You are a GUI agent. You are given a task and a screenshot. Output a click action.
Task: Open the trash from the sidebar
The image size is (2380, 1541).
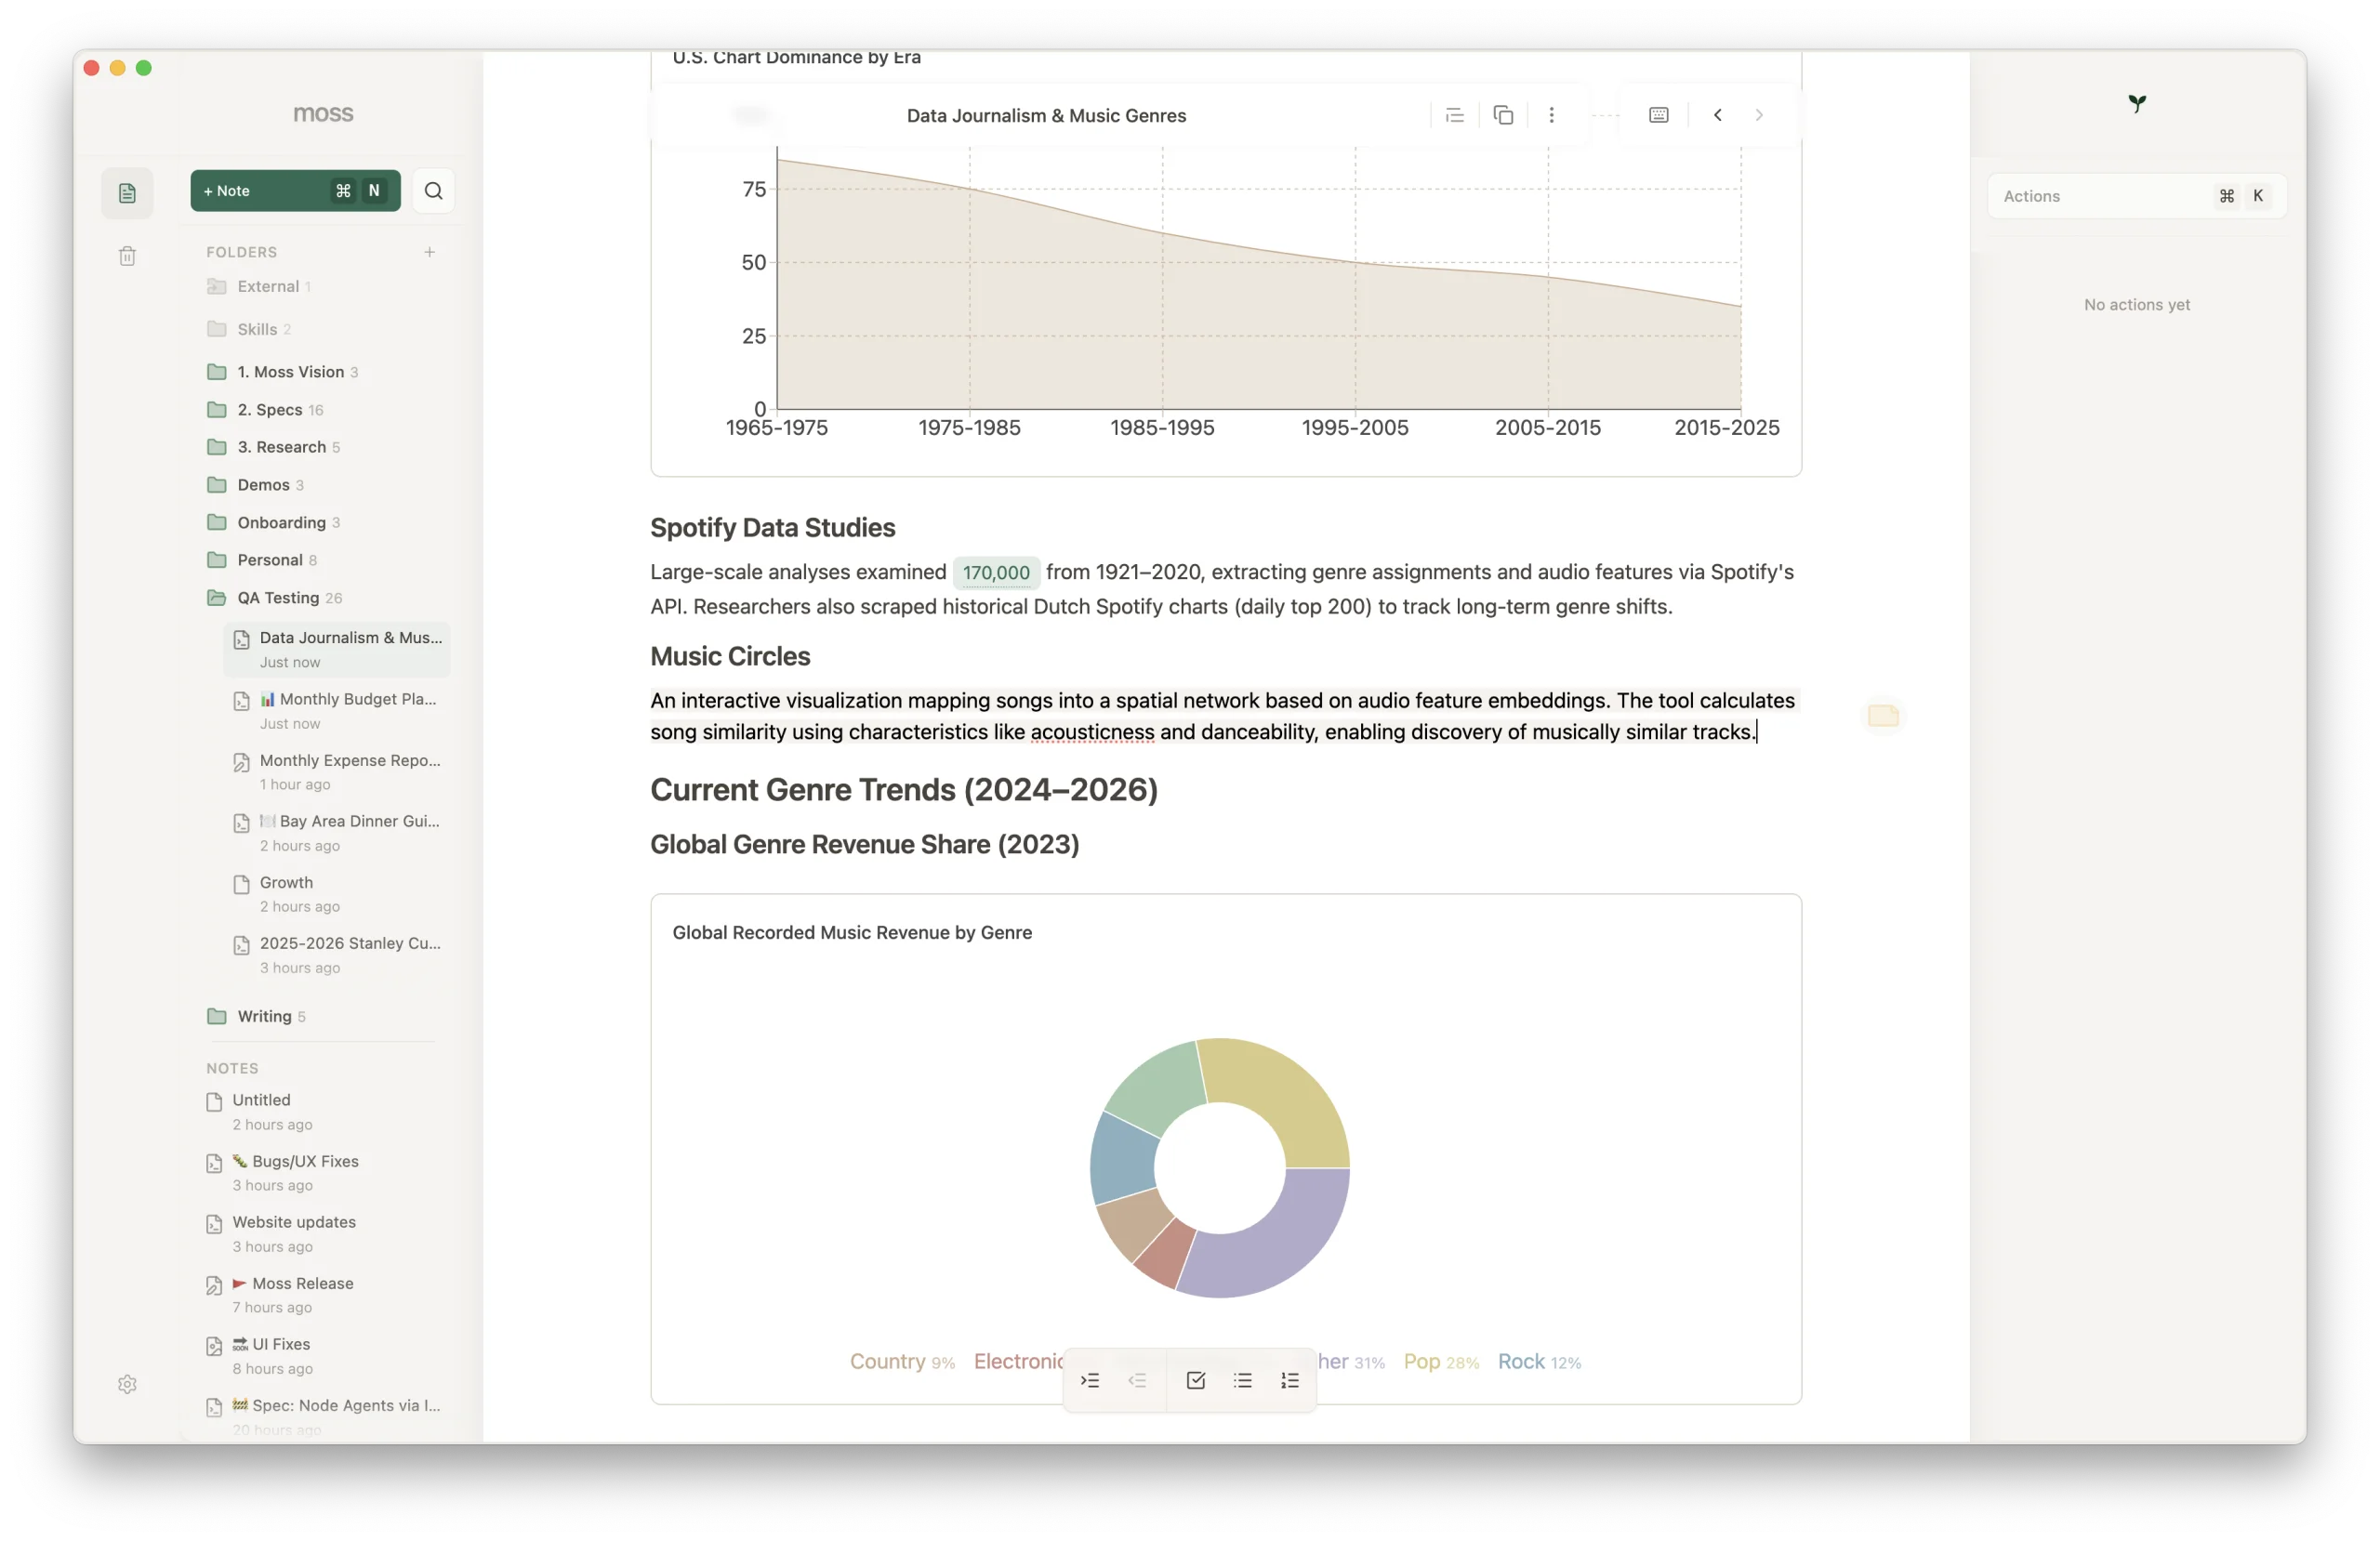pyautogui.click(x=127, y=256)
